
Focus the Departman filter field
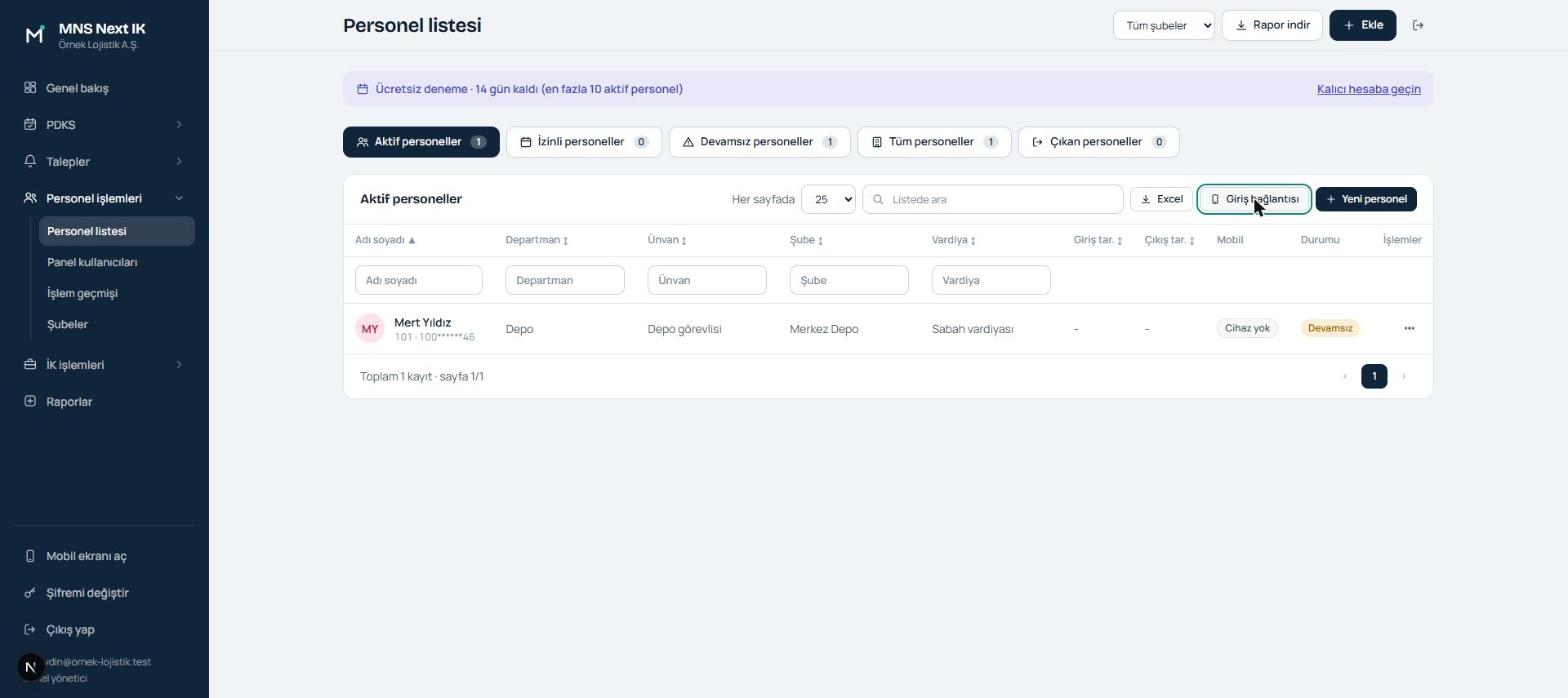coord(565,280)
